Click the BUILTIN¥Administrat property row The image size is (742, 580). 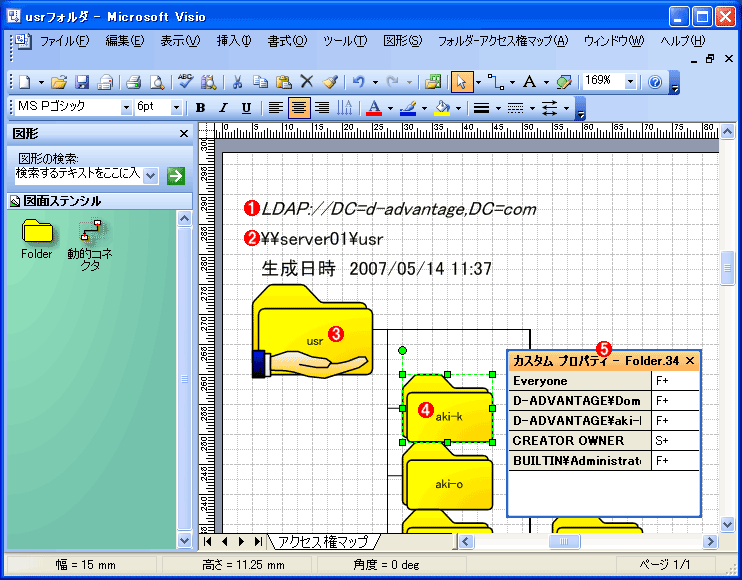tap(604, 460)
